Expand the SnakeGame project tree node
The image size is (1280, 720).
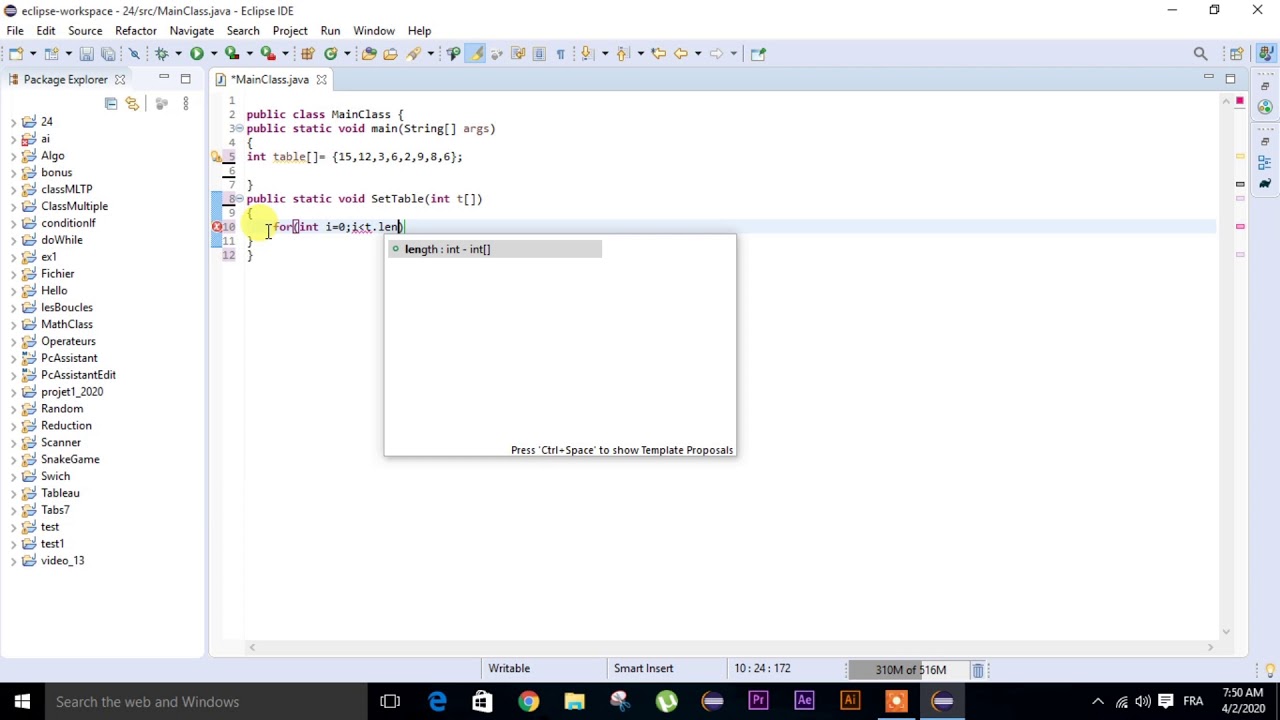pos(13,460)
